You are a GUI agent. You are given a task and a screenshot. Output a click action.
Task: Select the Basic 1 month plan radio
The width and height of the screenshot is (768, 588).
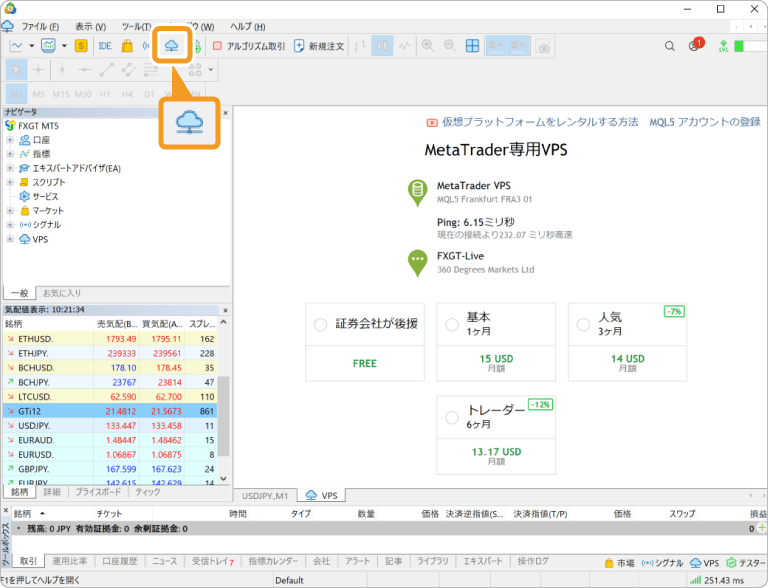pos(452,324)
